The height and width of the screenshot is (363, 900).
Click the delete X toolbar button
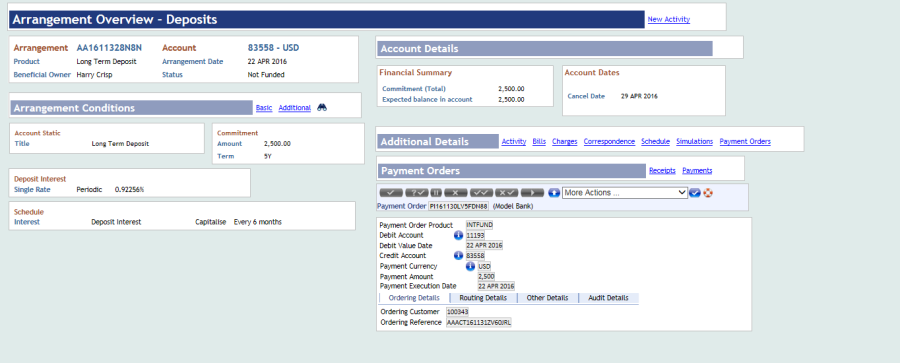[x=456, y=192]
